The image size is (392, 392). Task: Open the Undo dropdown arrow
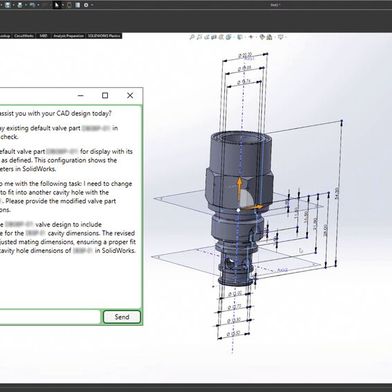pos(38,5)
